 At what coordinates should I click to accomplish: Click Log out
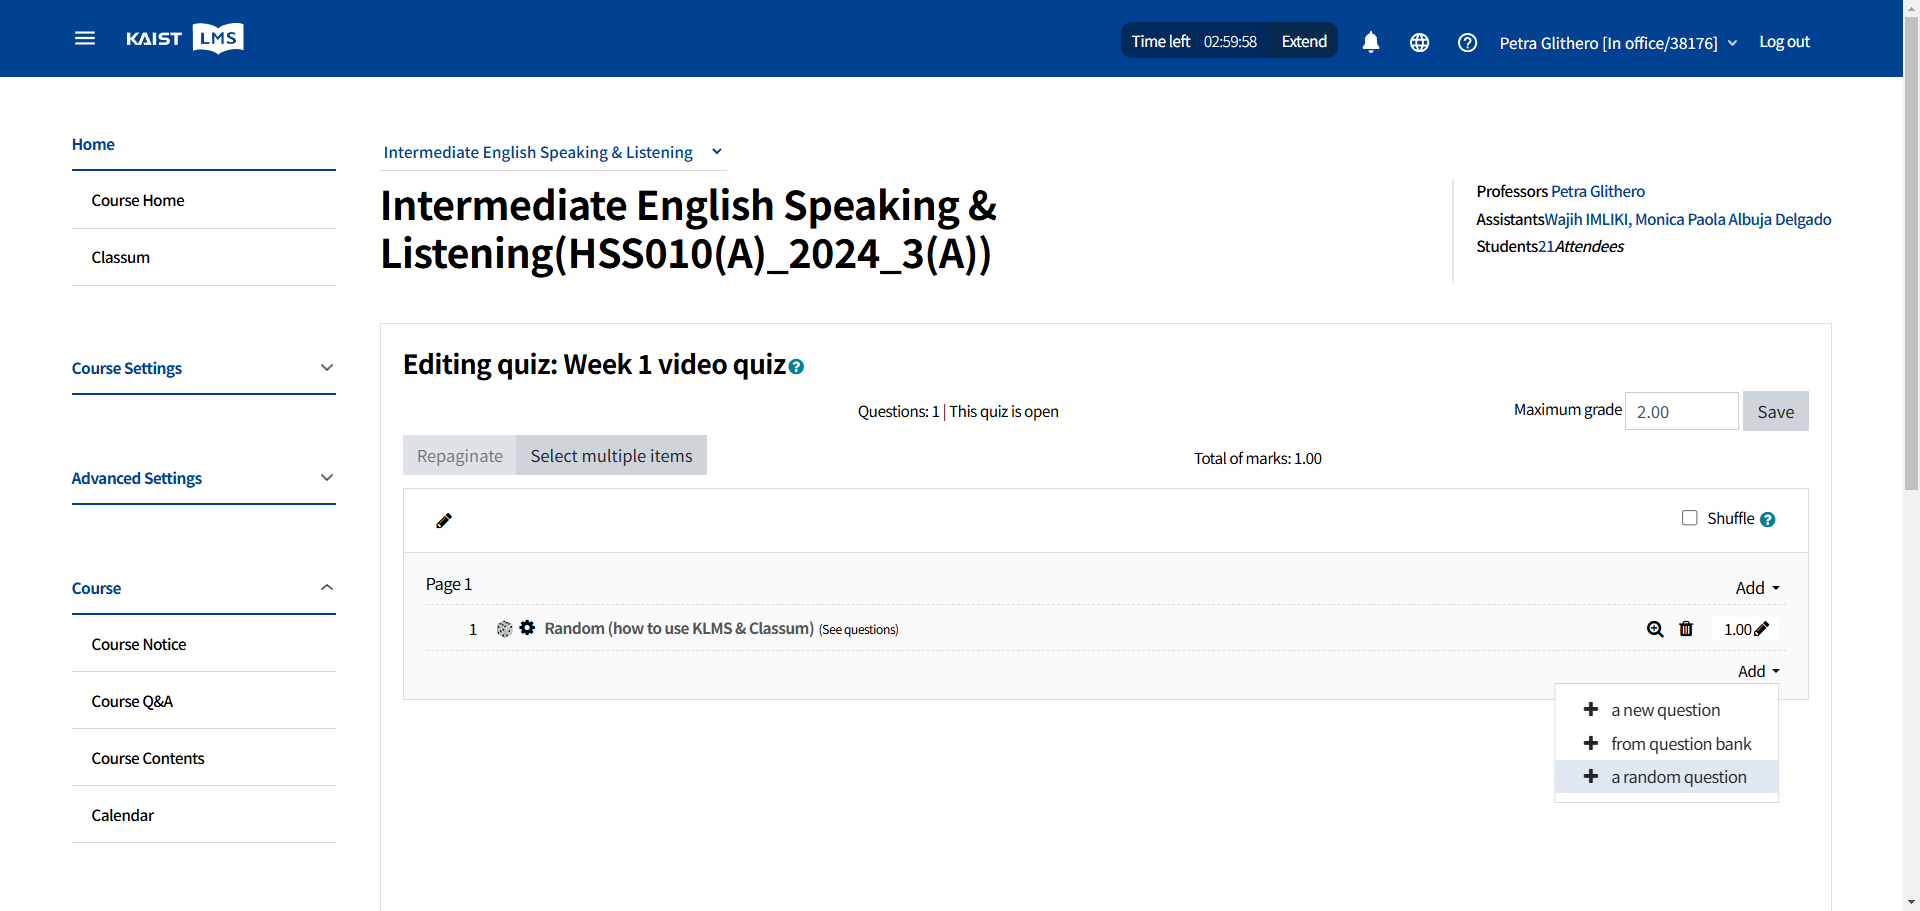(x=1784, y=41)
